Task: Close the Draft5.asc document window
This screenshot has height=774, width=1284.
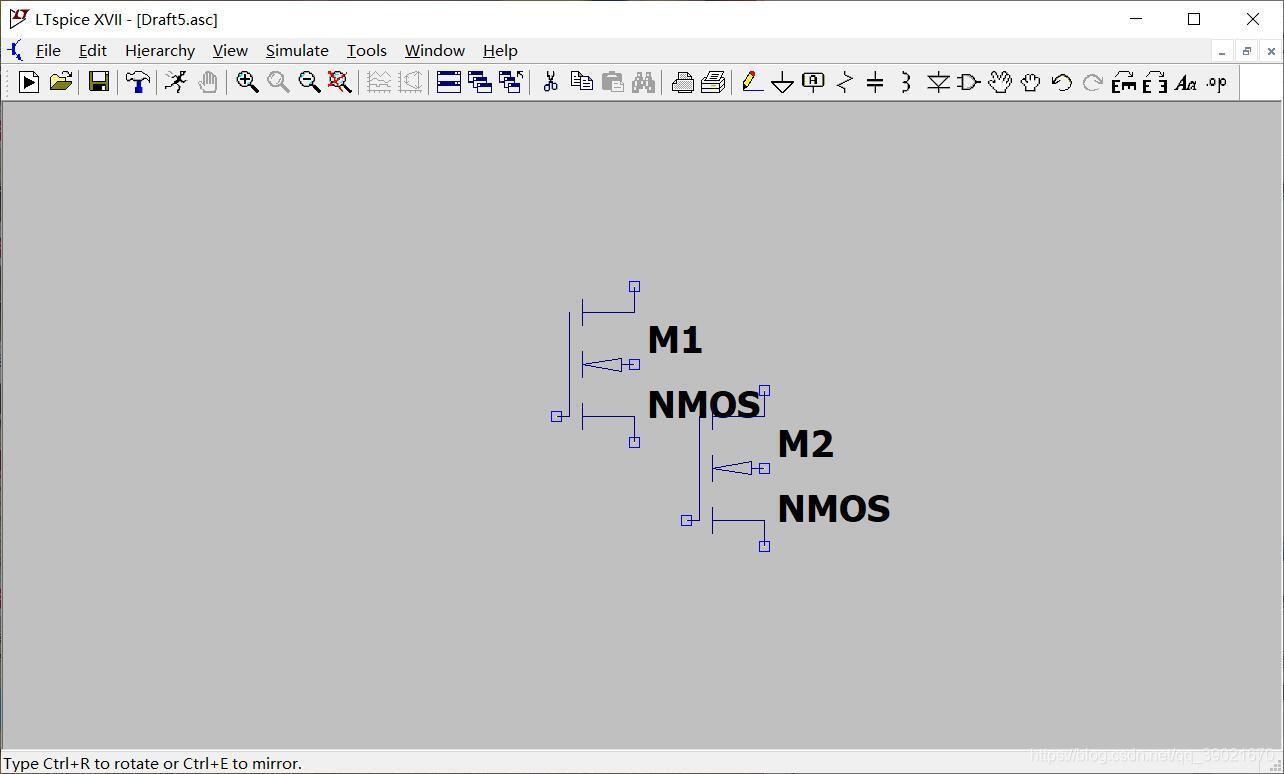Action: click(x=1272, y=51)
